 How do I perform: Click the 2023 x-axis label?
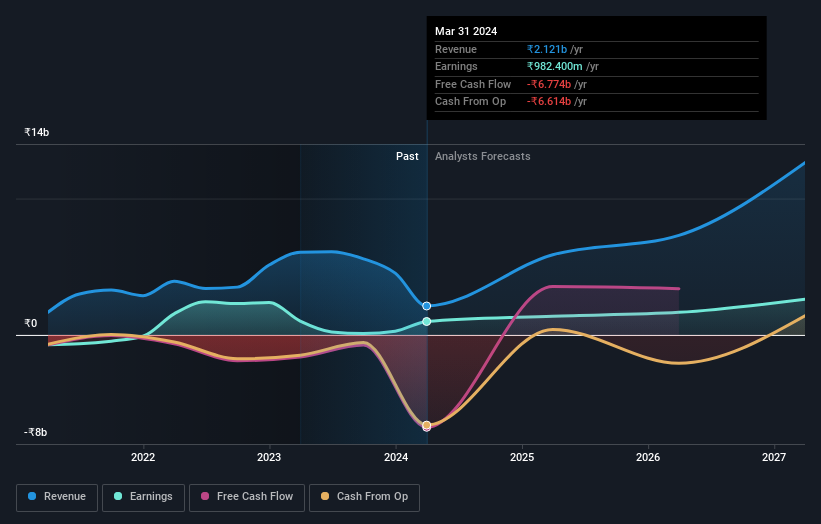[x=269, y=457]
